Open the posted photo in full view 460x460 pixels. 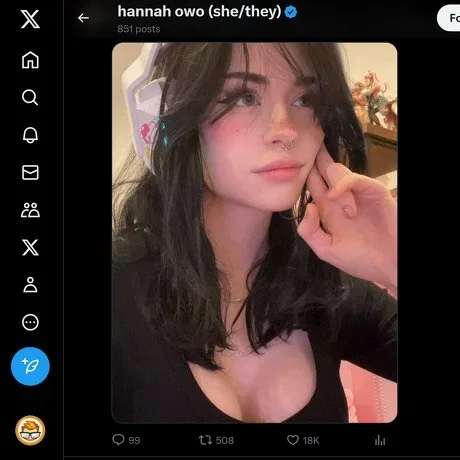[255, 233]
